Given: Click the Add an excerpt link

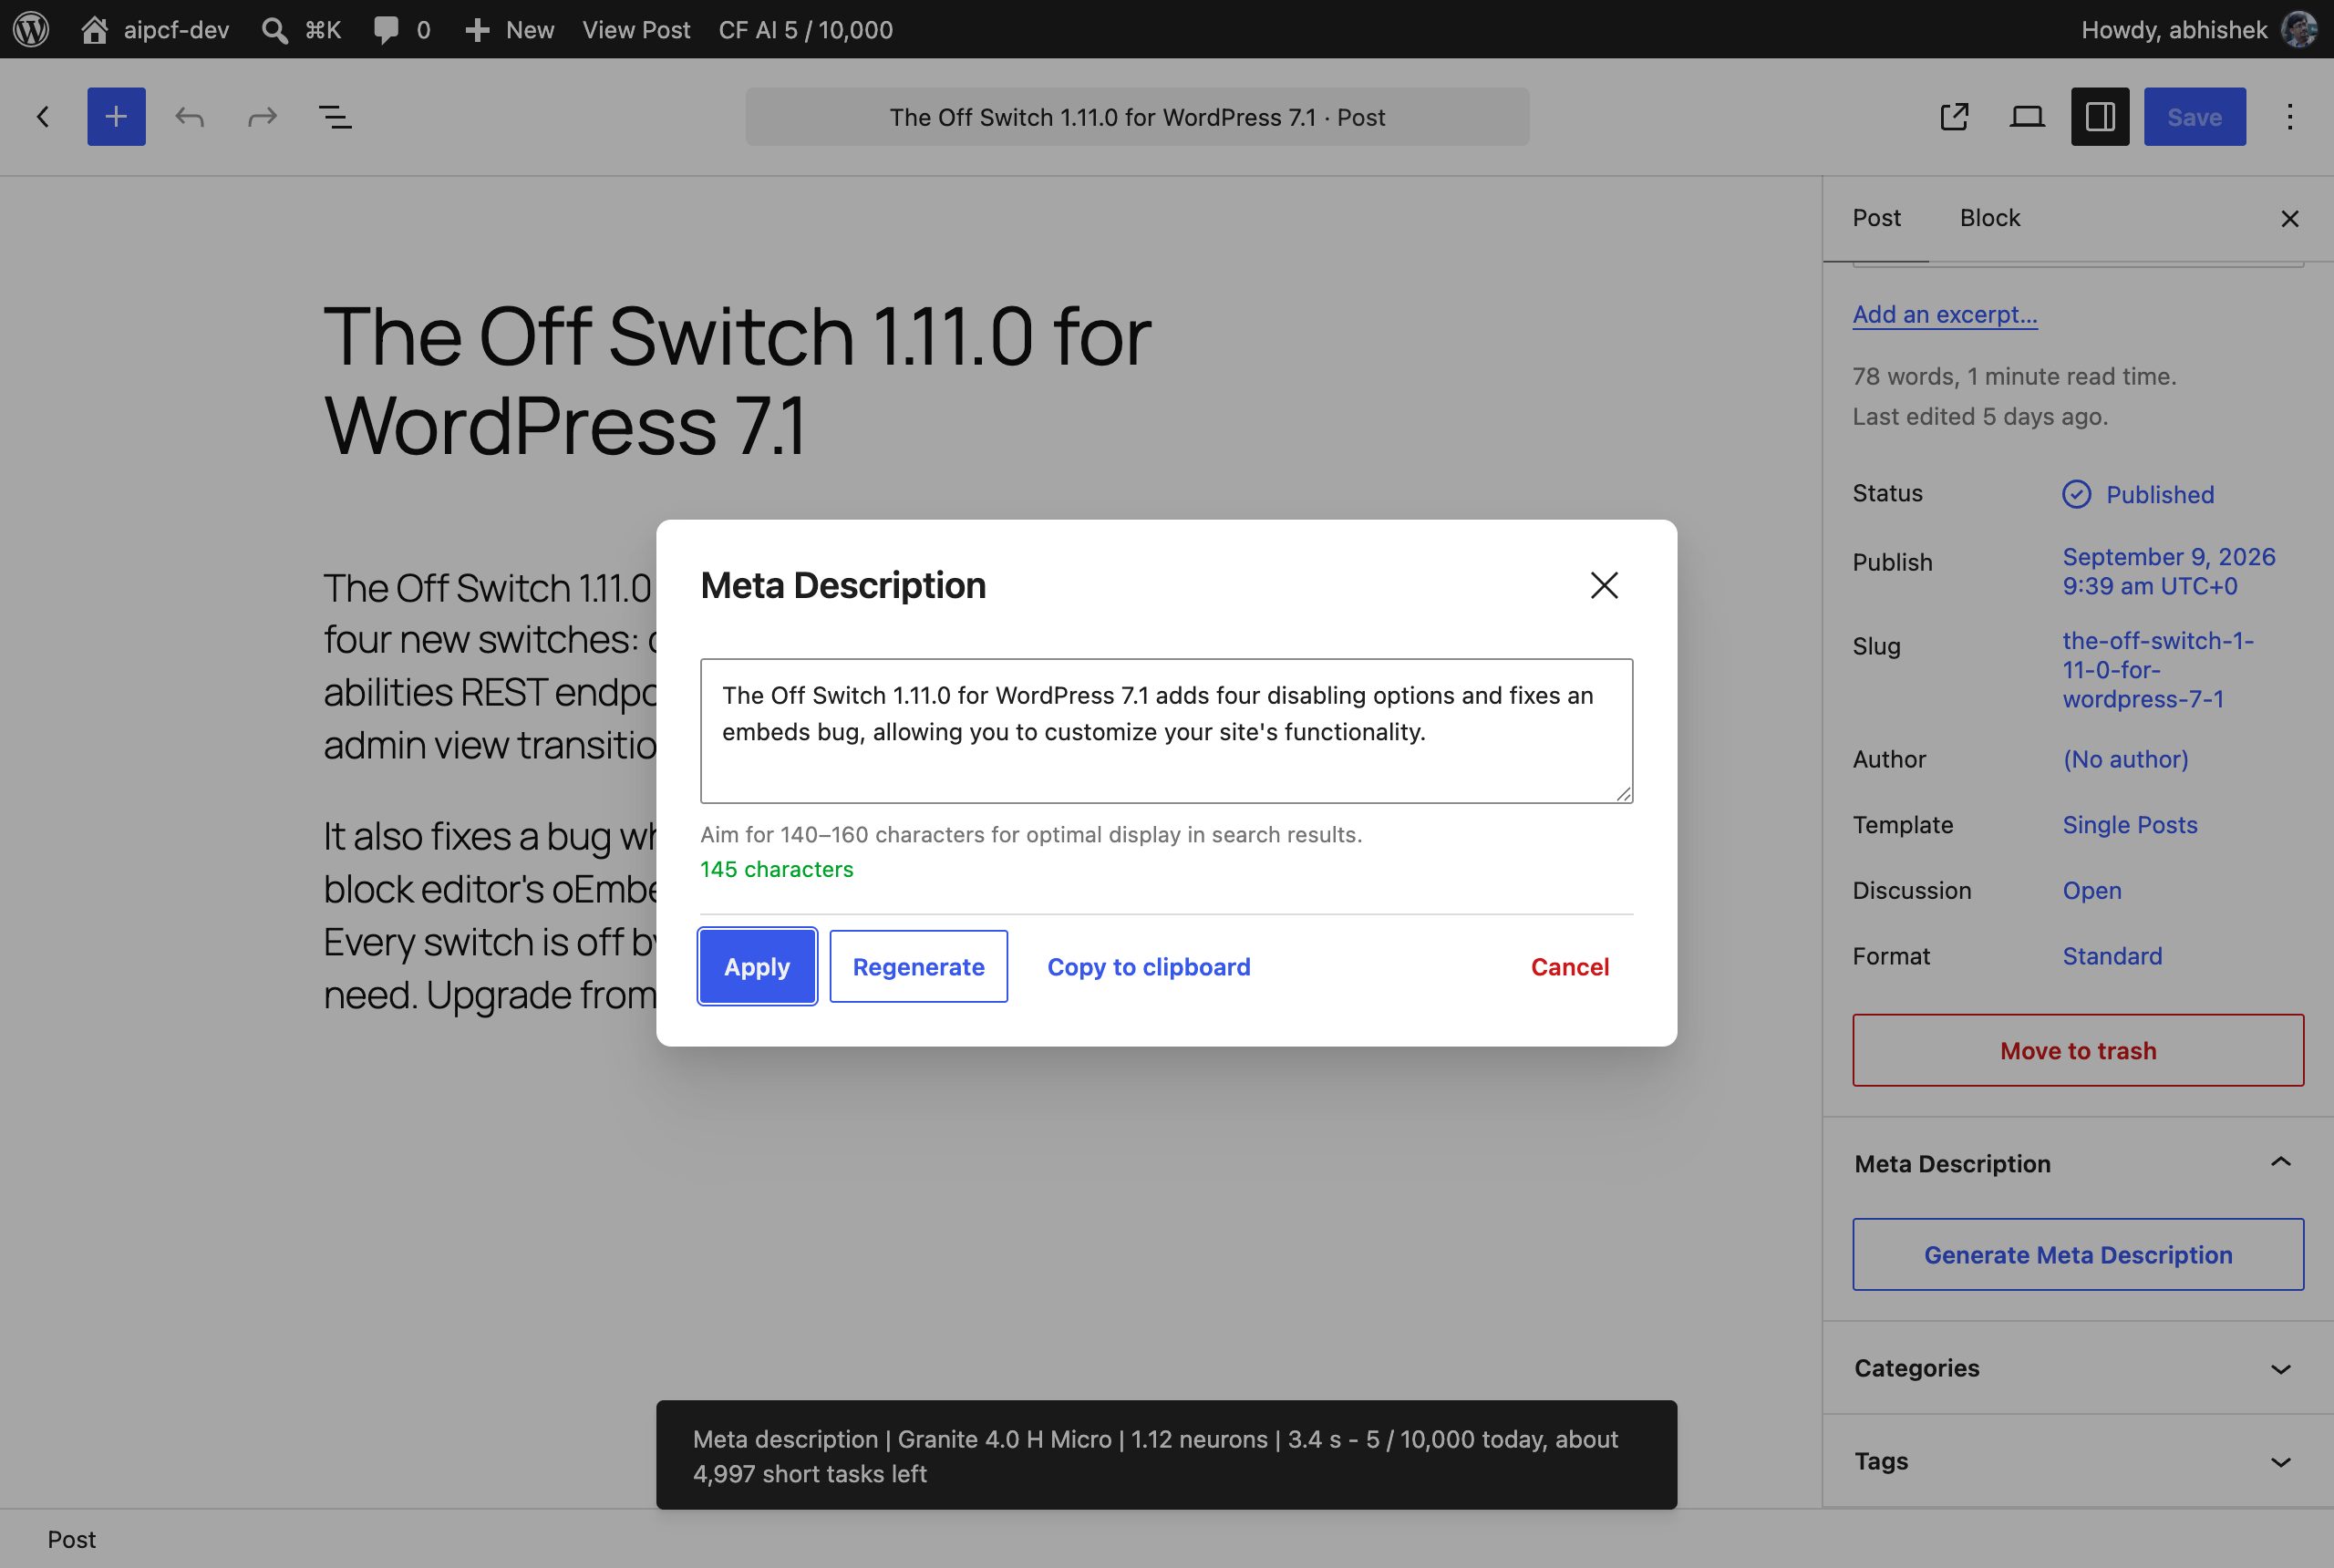Looking at the screenshot, I should coord(1944,314).
